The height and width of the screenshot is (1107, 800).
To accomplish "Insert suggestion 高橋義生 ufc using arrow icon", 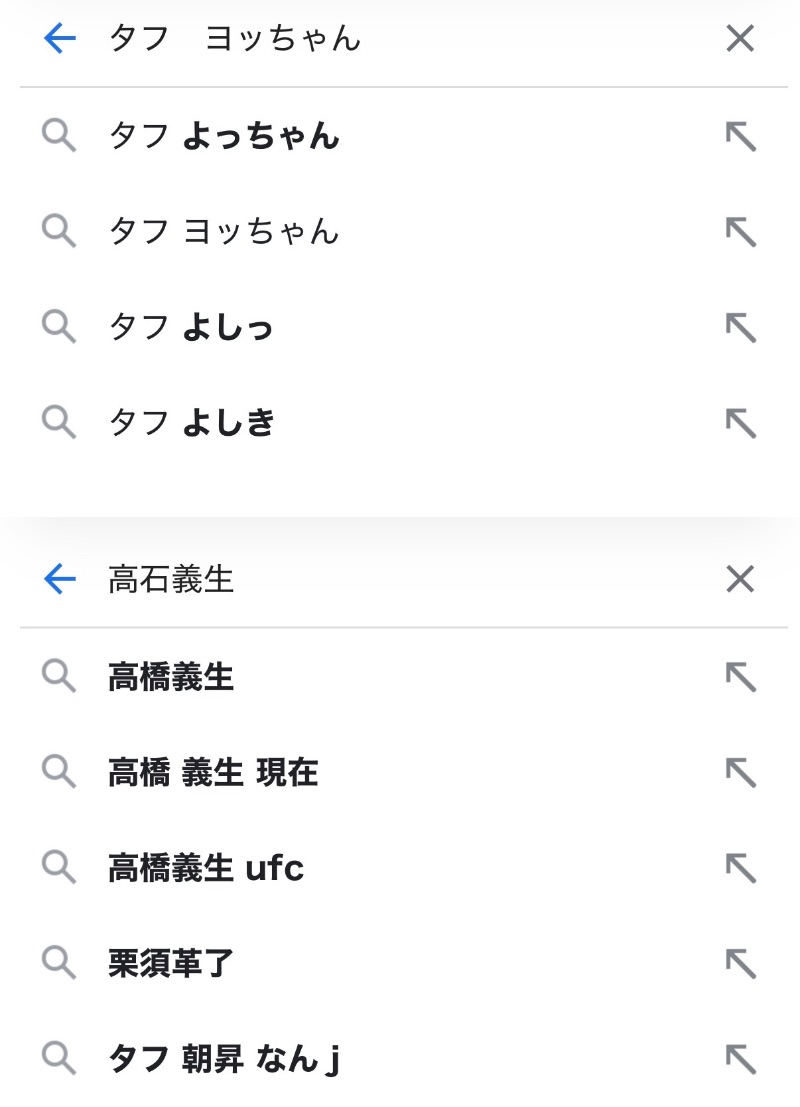I will [x=740, y=867].
